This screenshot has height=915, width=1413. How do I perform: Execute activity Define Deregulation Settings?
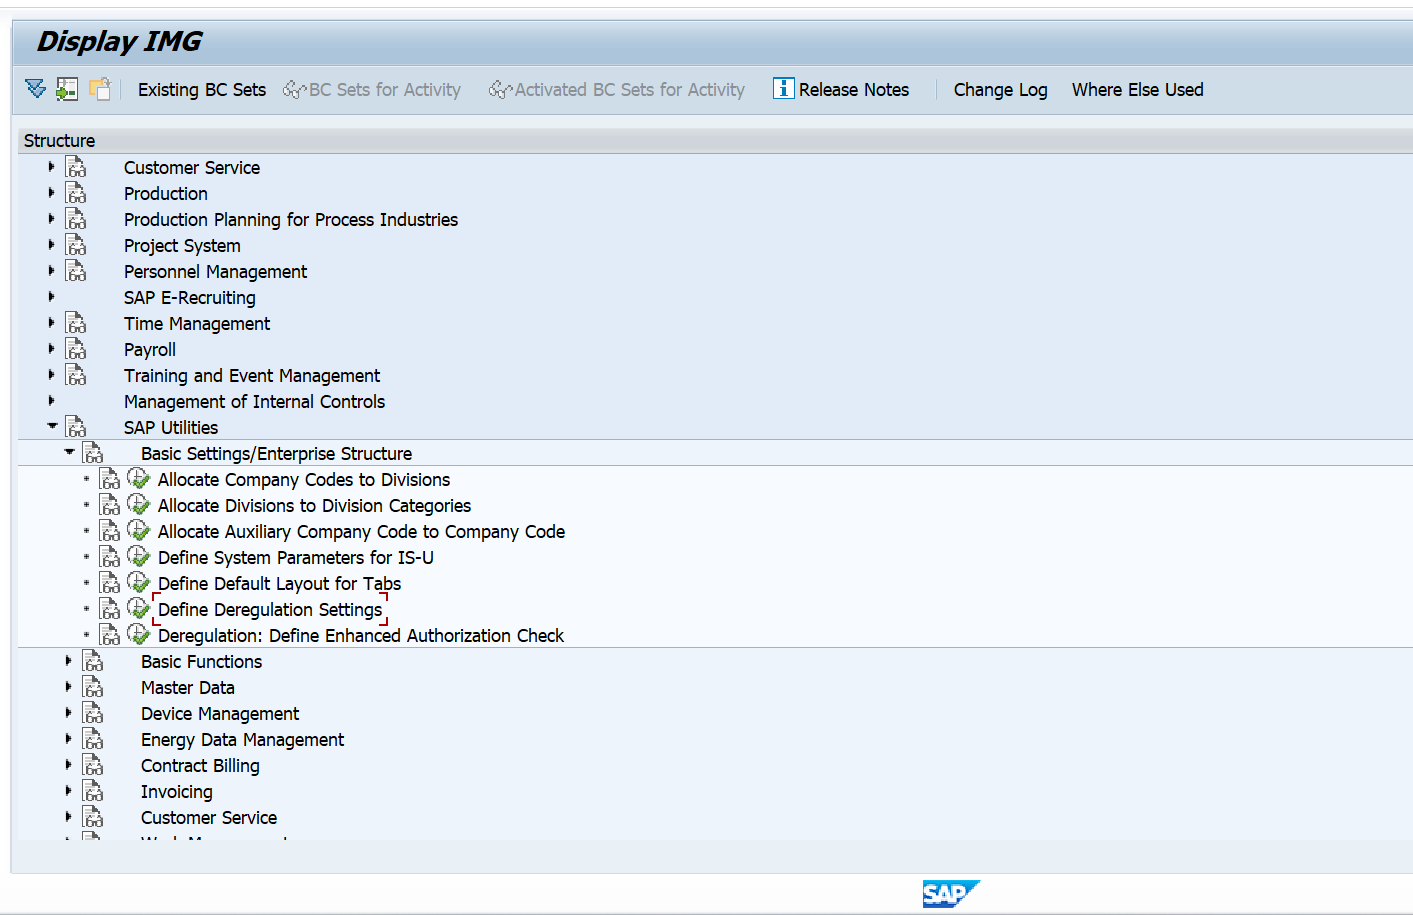[139, 608]
